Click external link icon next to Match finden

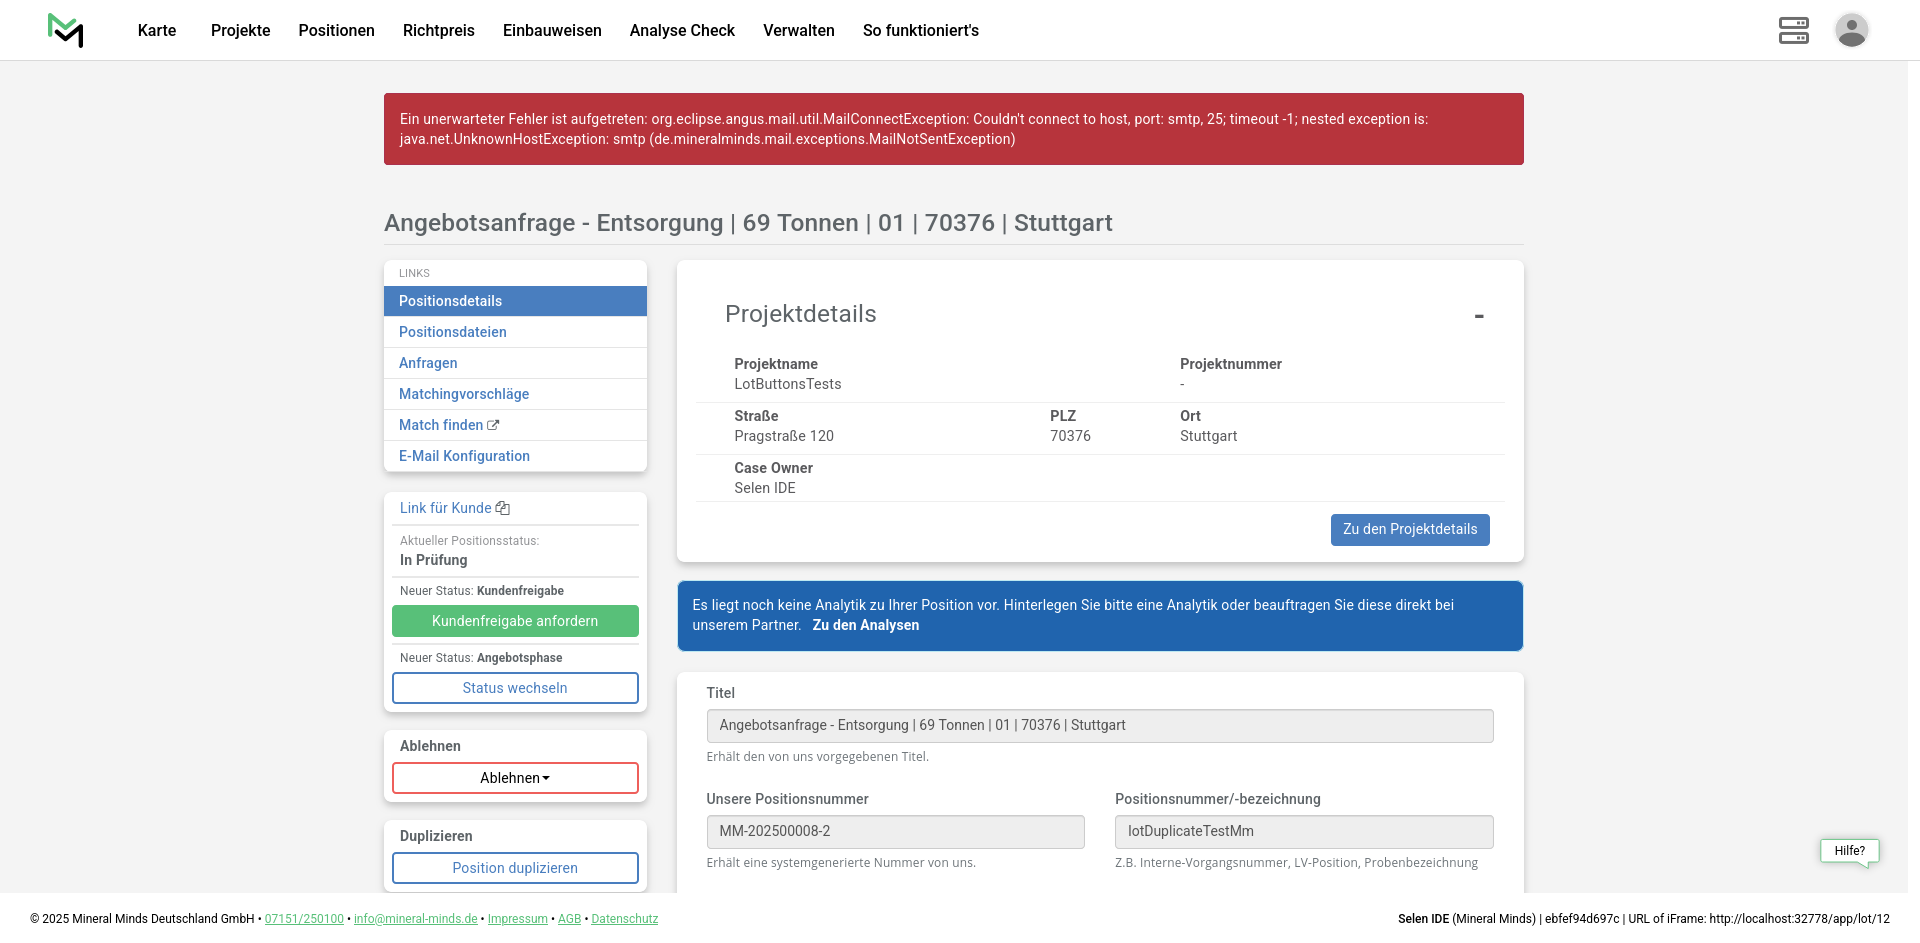[493, 425]
